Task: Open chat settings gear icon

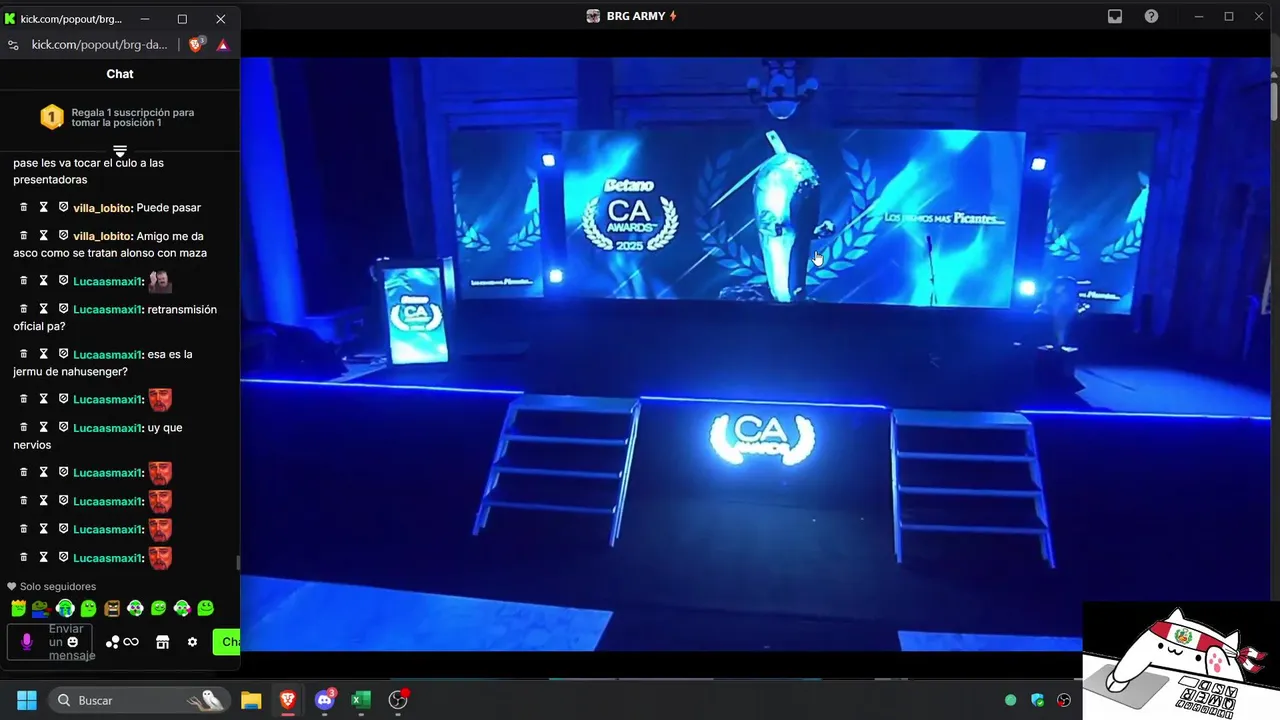Action: tap(192, 642)
